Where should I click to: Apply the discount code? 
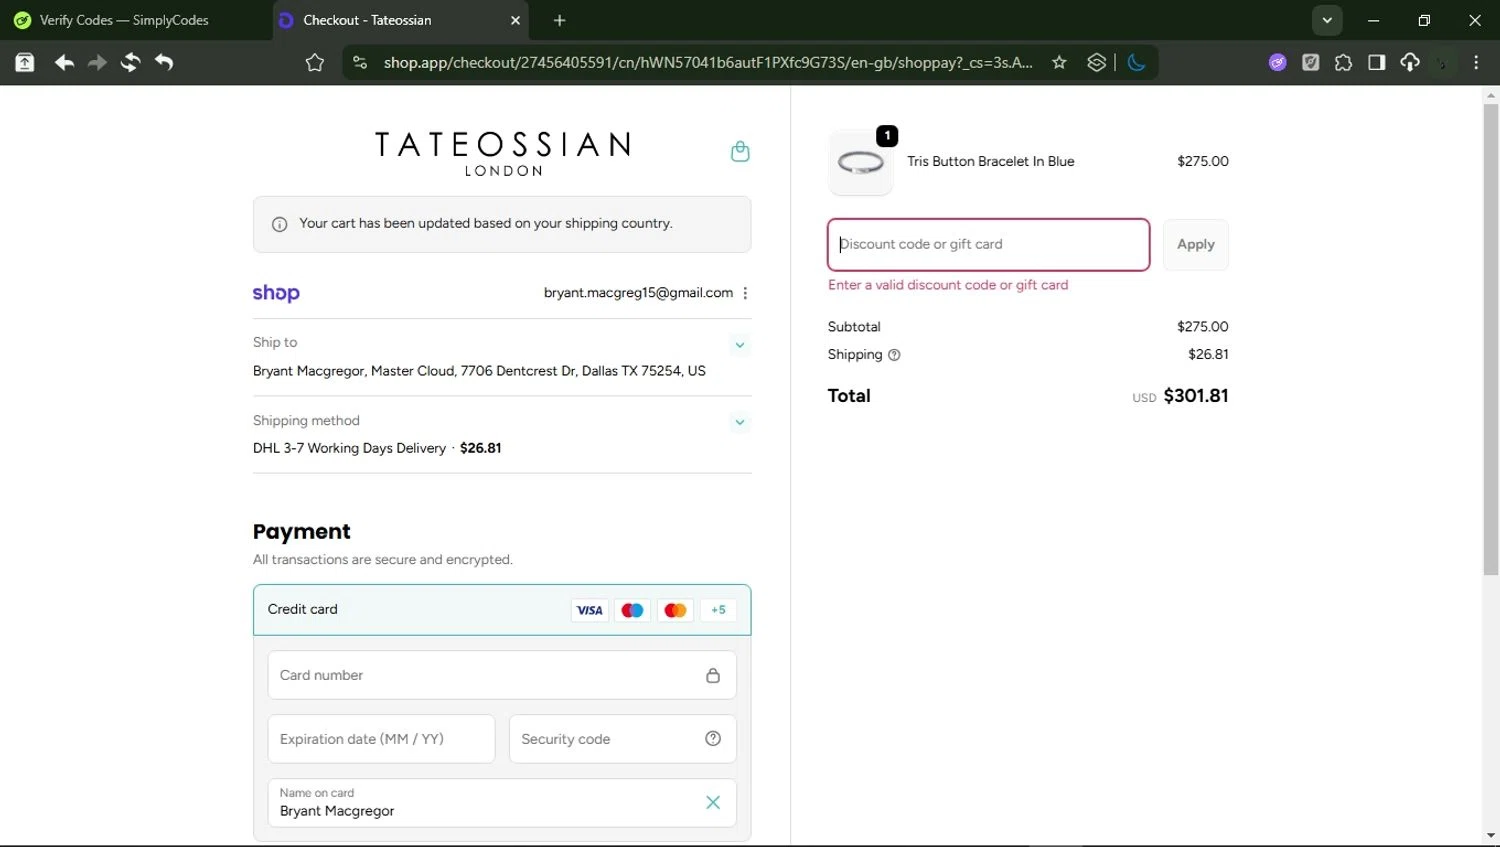1195,245
